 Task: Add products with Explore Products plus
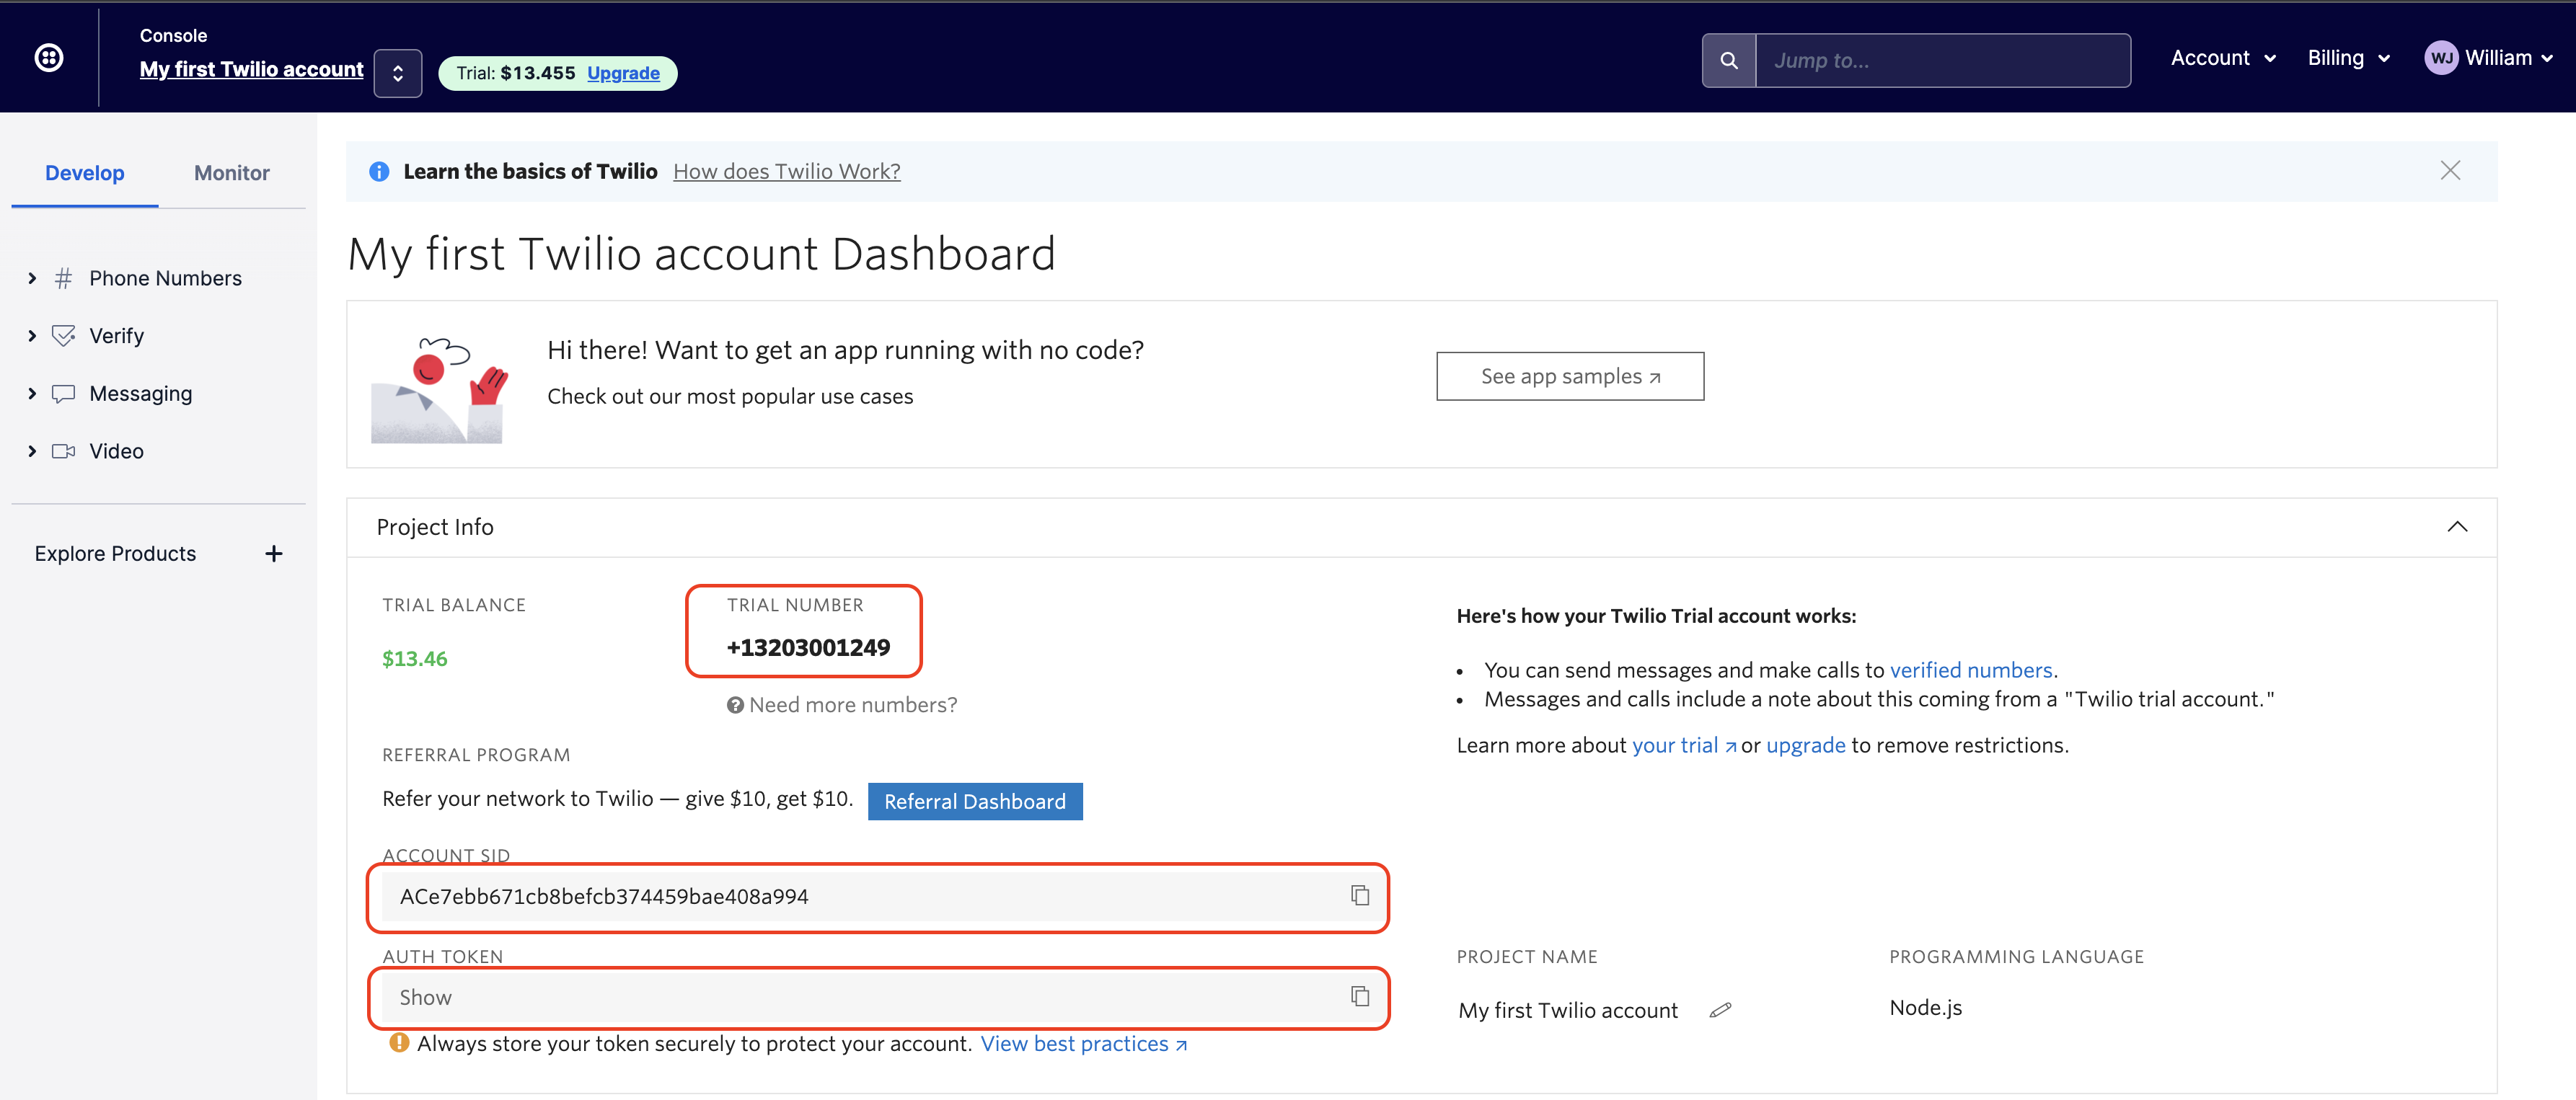tap(273, 553)
